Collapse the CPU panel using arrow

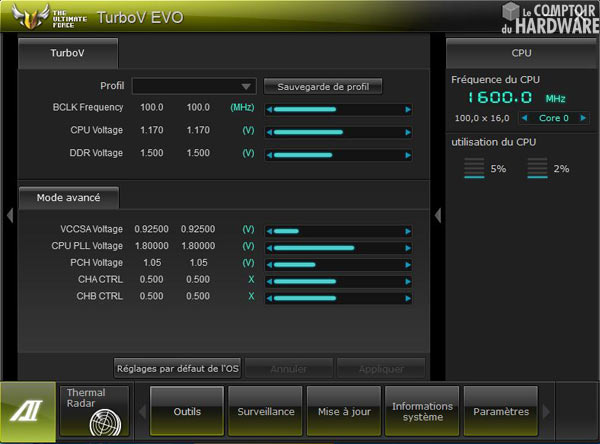click(x=437, y=215)
